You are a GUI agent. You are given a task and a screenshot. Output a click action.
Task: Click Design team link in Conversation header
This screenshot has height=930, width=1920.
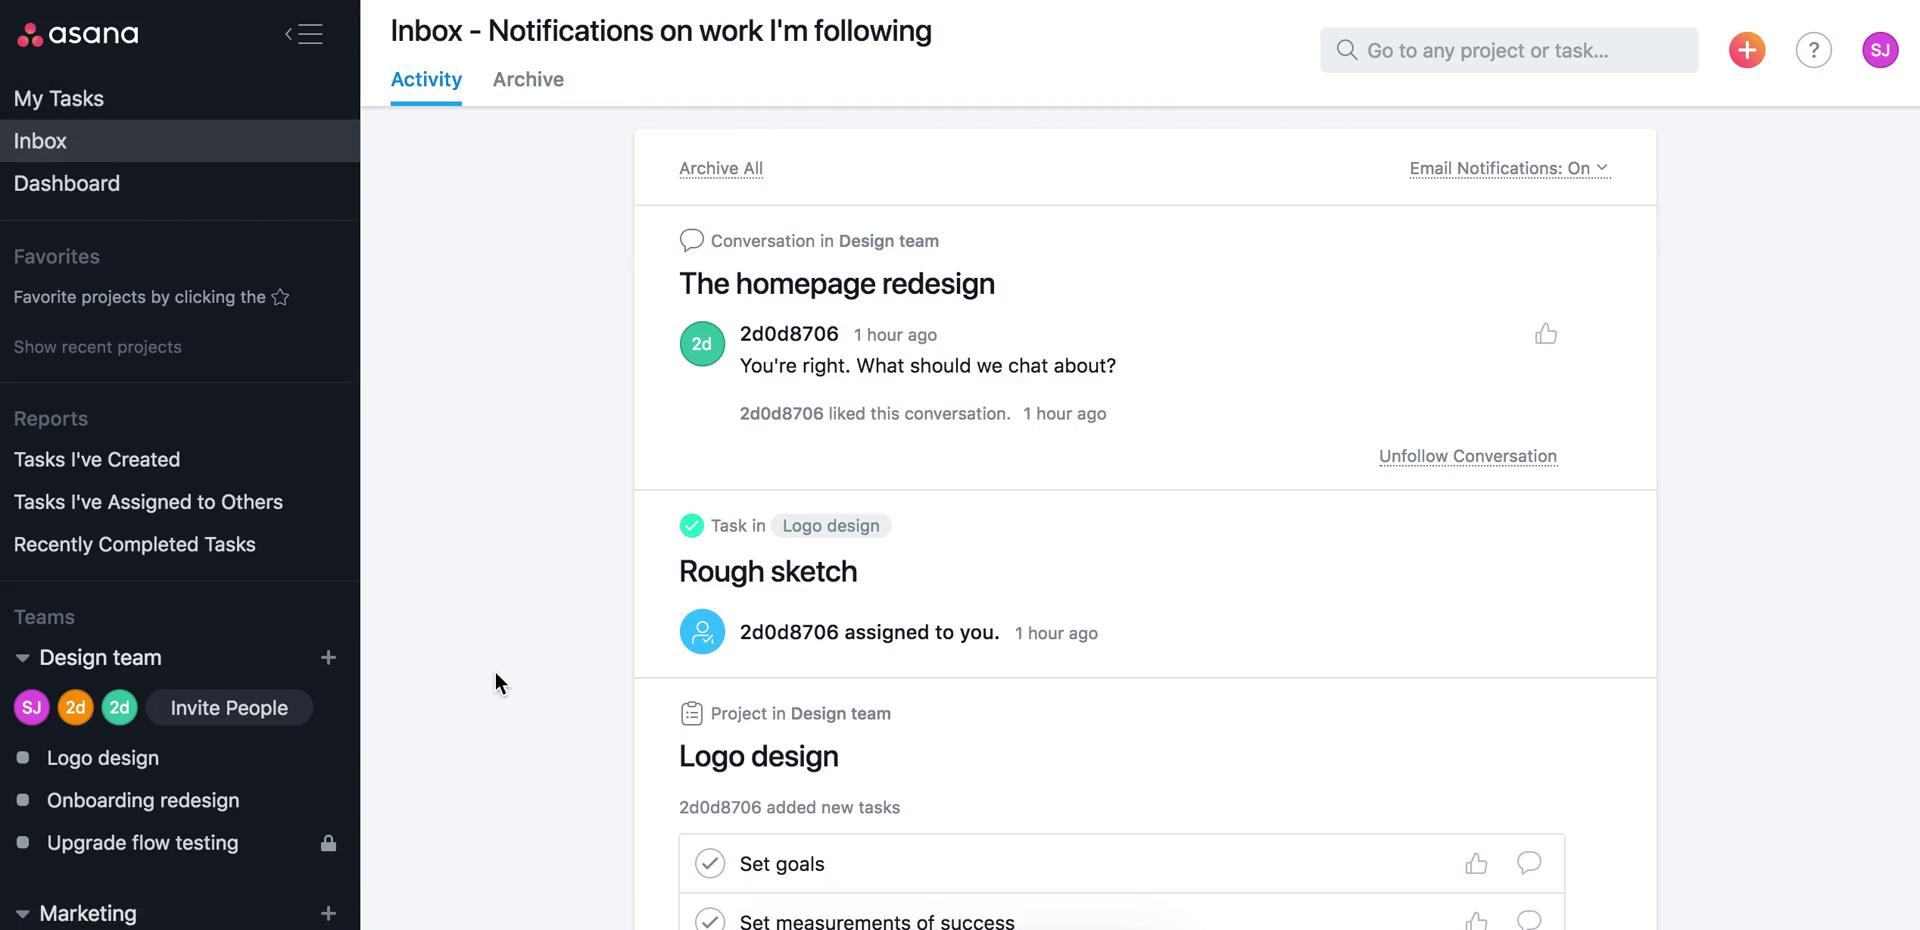pyautogui.click(x=889, y=241)
